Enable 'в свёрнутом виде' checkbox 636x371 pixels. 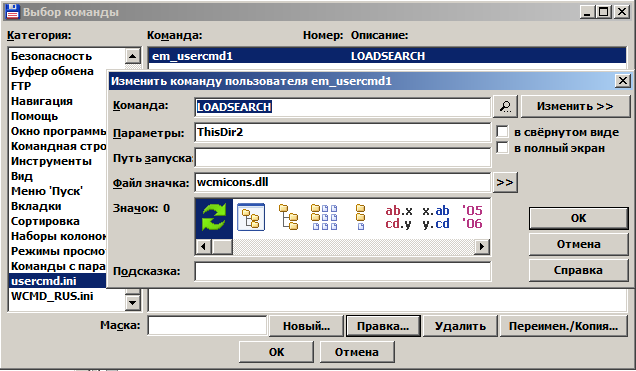point(502,132)
